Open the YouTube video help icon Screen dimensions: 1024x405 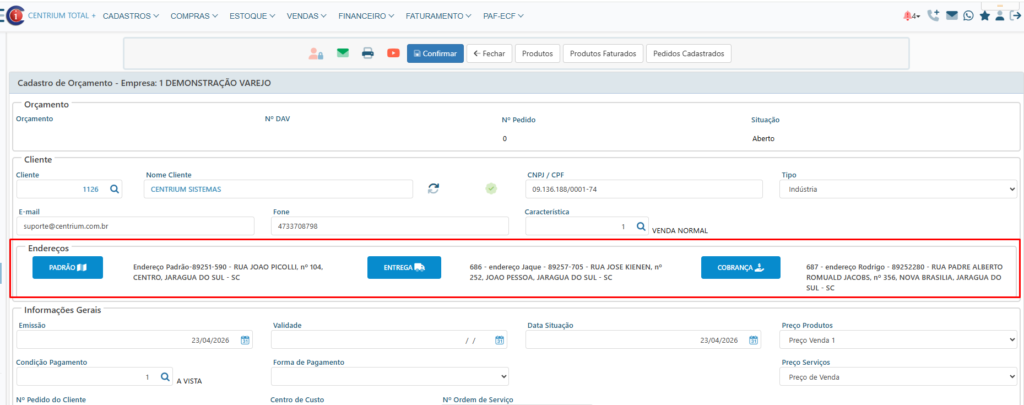[x=393, y=53]
